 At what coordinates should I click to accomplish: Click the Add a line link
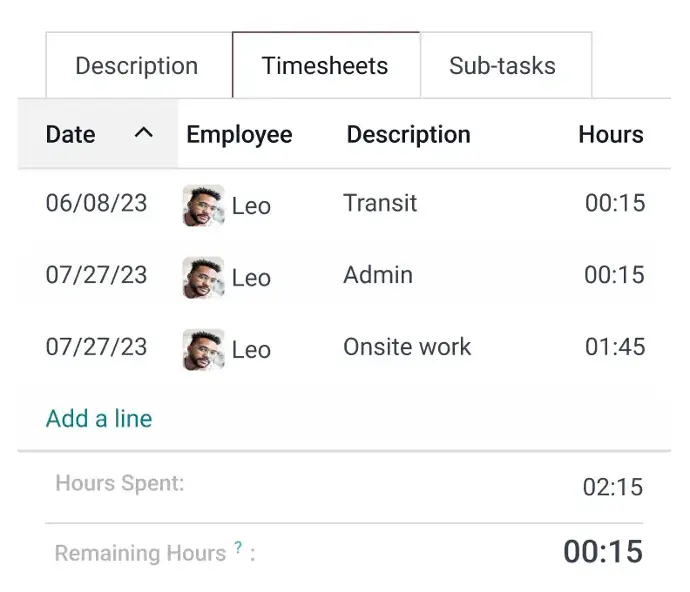click(x=99, y=418)
